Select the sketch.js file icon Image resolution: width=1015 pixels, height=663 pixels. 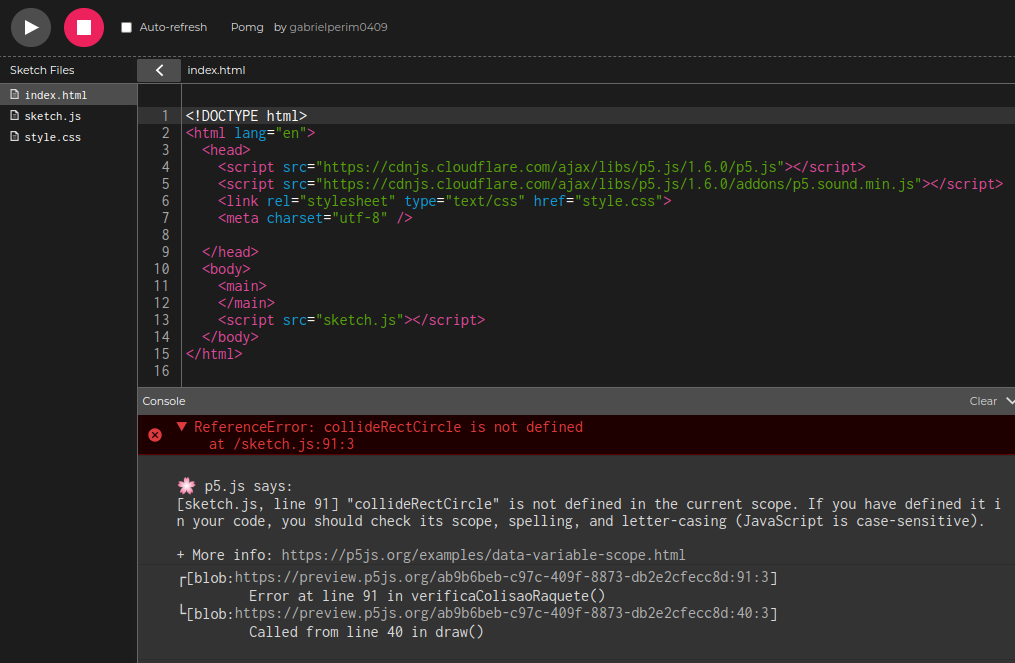14,115
